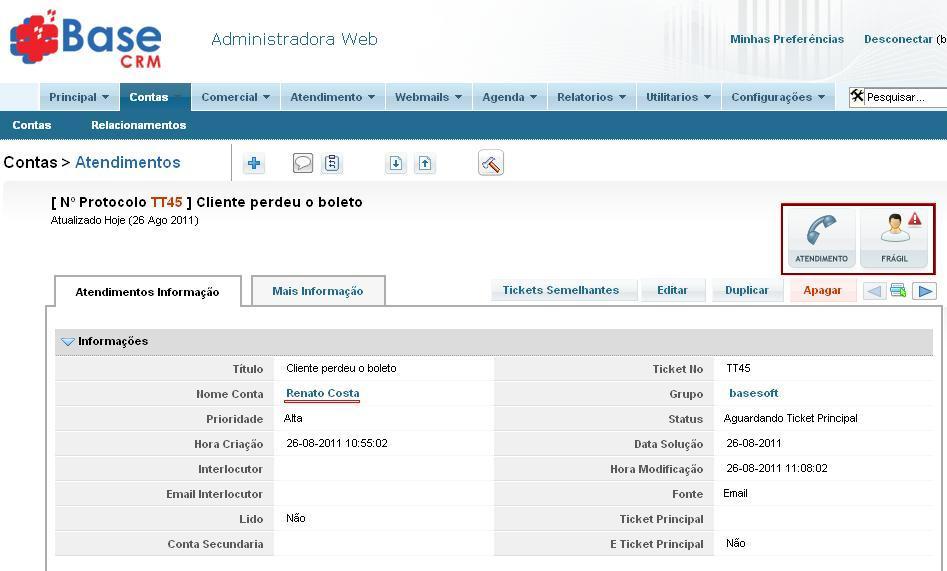Viewport: 947px width, 571px height.
Task: Click the jump-to-record list icon
Action: (x=898, y=291)
